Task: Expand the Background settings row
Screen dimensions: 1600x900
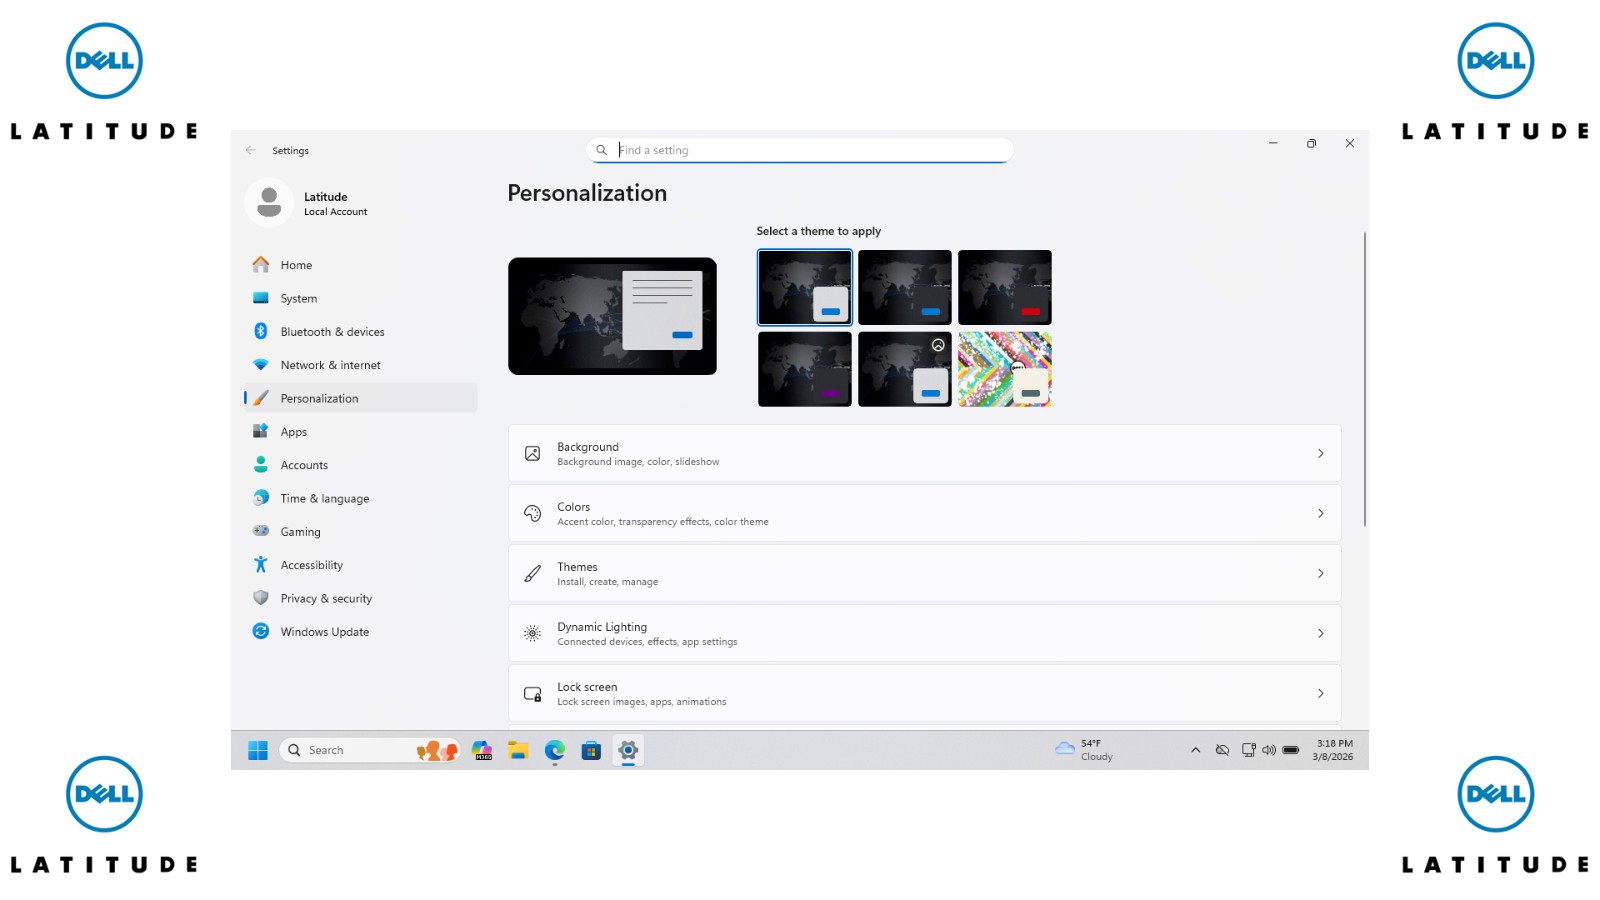Action: 924,454
